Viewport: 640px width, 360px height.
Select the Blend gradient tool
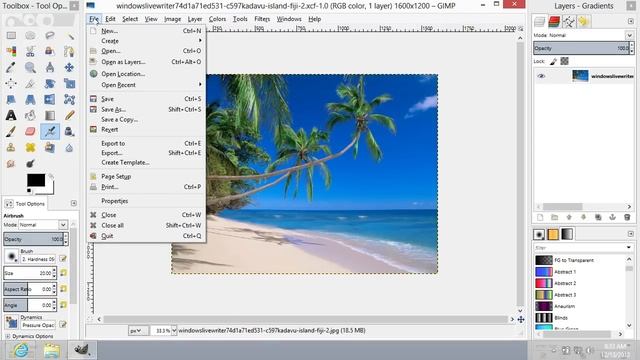(50, 116)
